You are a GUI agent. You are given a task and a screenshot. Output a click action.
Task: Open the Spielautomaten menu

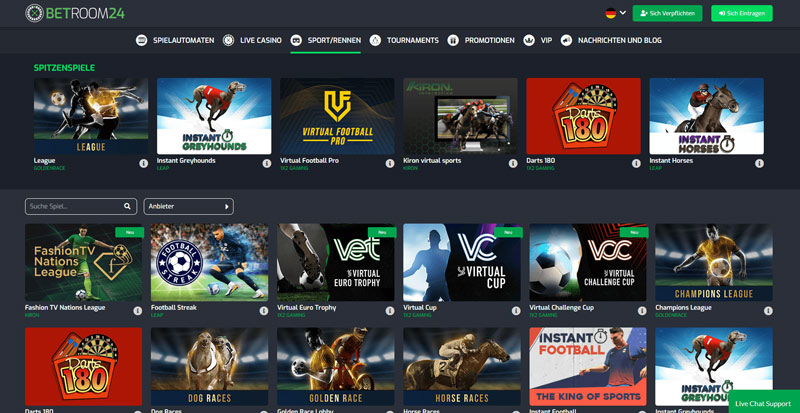184,40
